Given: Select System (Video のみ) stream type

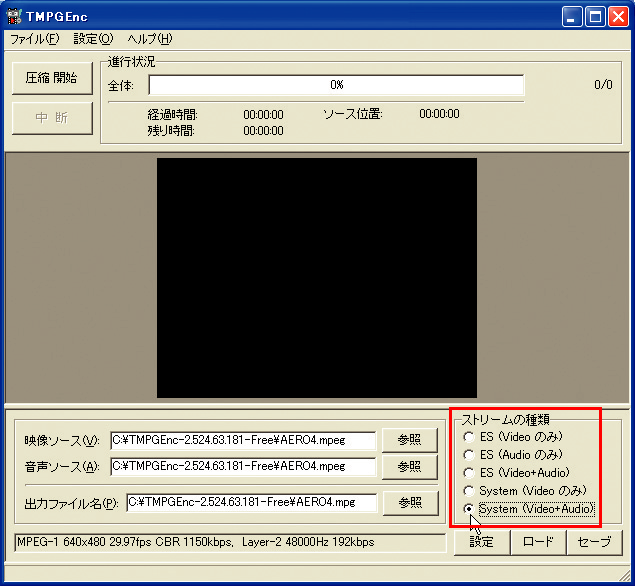Looking at the screenshot, I should (525, 491).
